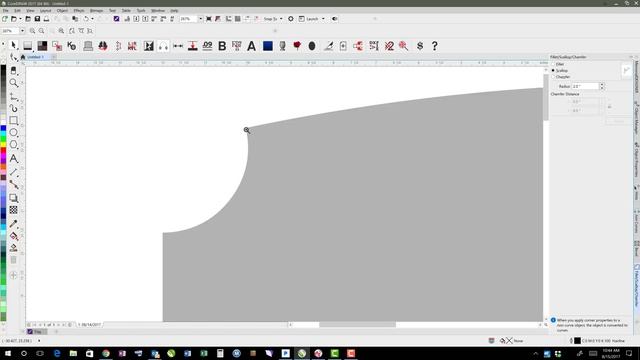640x360 pixels.
Task: Pick the blue swatch in color palette
Action: 3,129
